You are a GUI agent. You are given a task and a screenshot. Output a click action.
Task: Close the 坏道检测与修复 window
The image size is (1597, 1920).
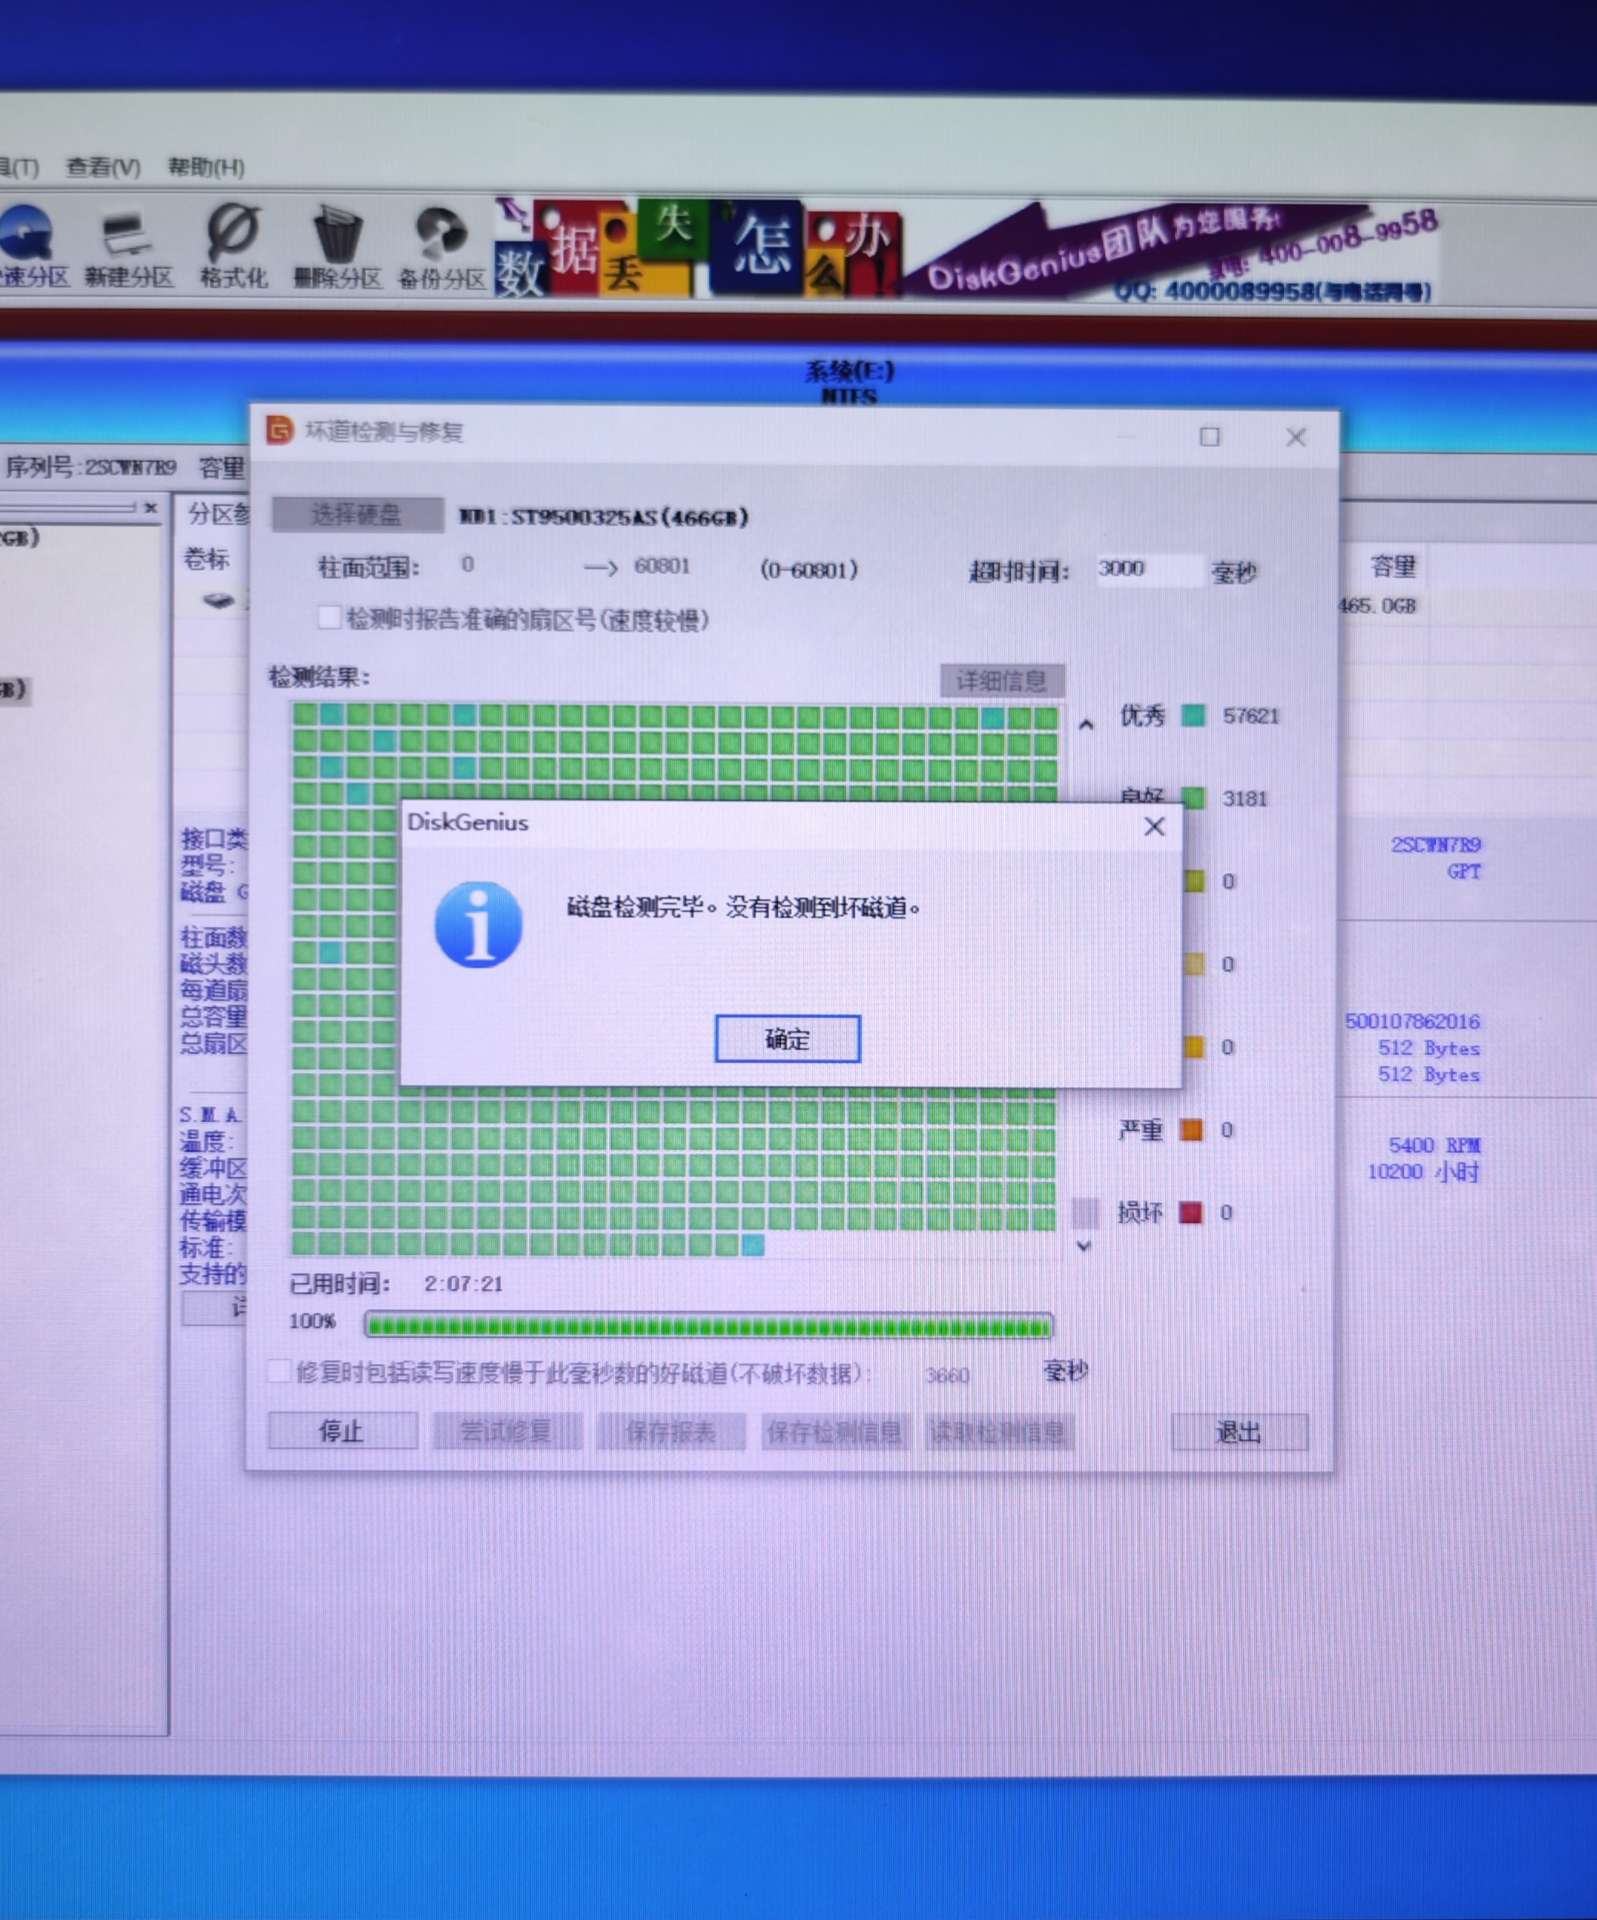pos(1296,437)
